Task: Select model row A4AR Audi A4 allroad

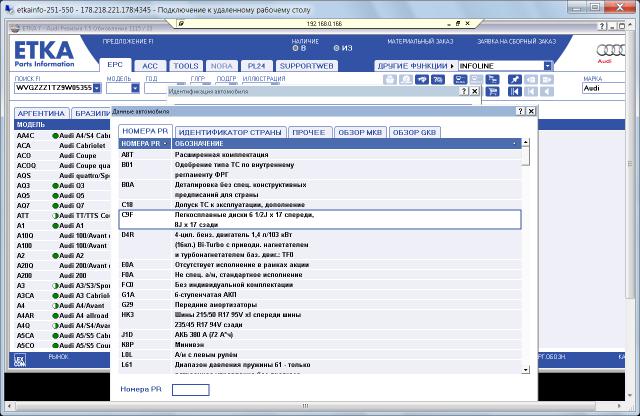Action: [x=62, y=316]
